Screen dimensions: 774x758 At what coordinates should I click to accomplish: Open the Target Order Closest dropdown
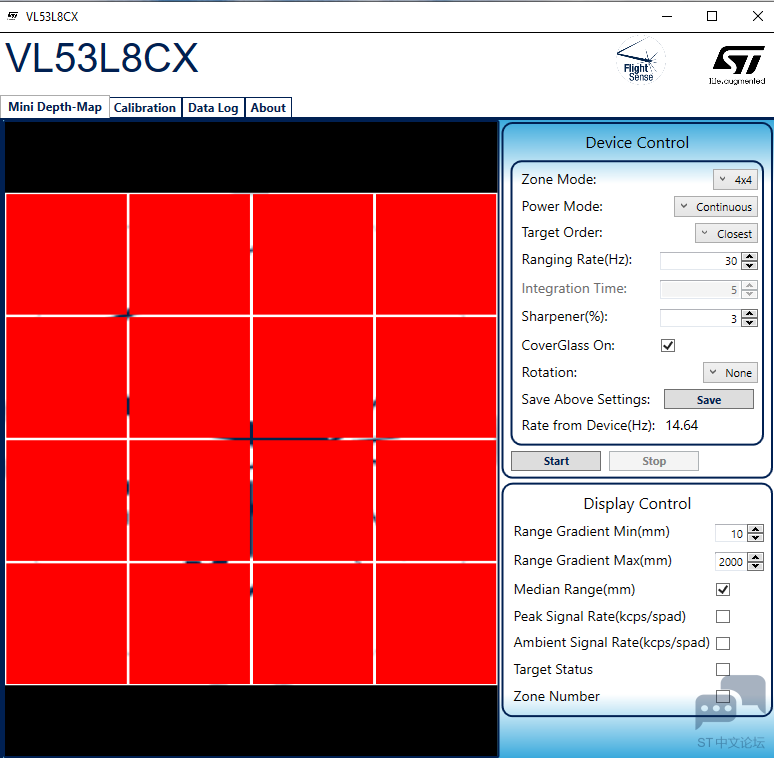pyautogui.click(x=726, y=234)
